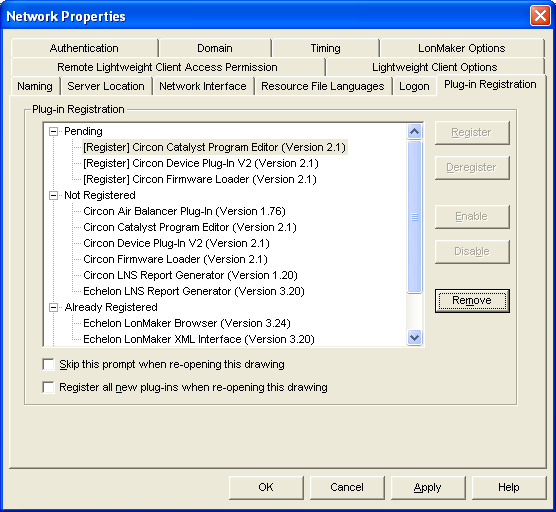This screenshot has height=512, width=556.
Task: Select Echelon LonMaker Browser (Version 3.24)
Action: coord(187,323)
